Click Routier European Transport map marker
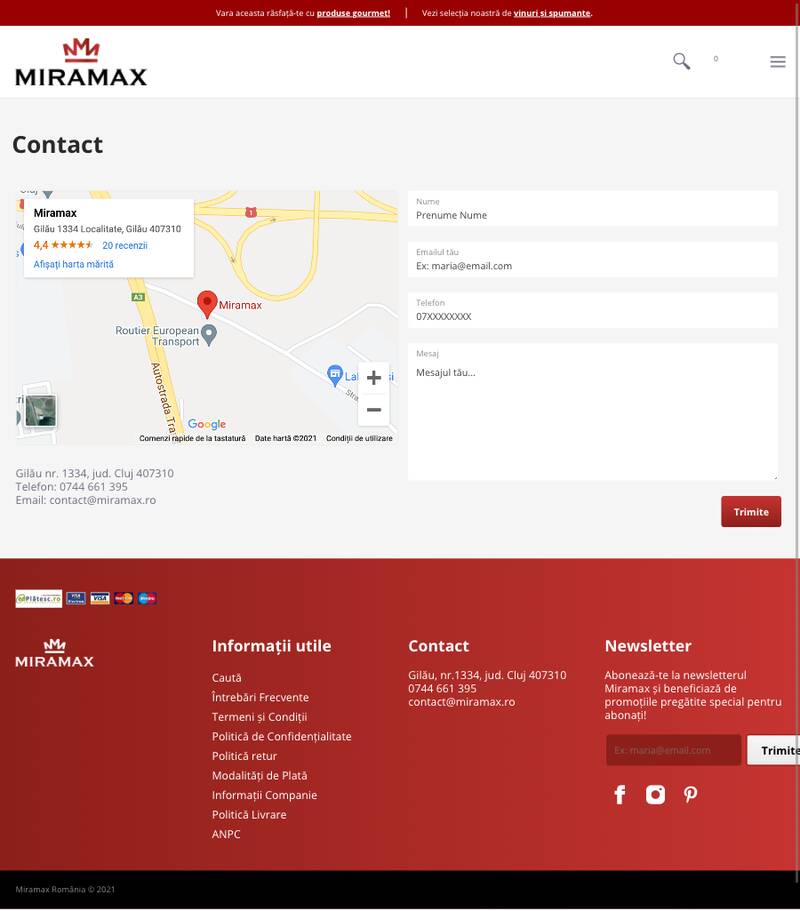This screenshot has height=911, width=800. tap(209, 335)
